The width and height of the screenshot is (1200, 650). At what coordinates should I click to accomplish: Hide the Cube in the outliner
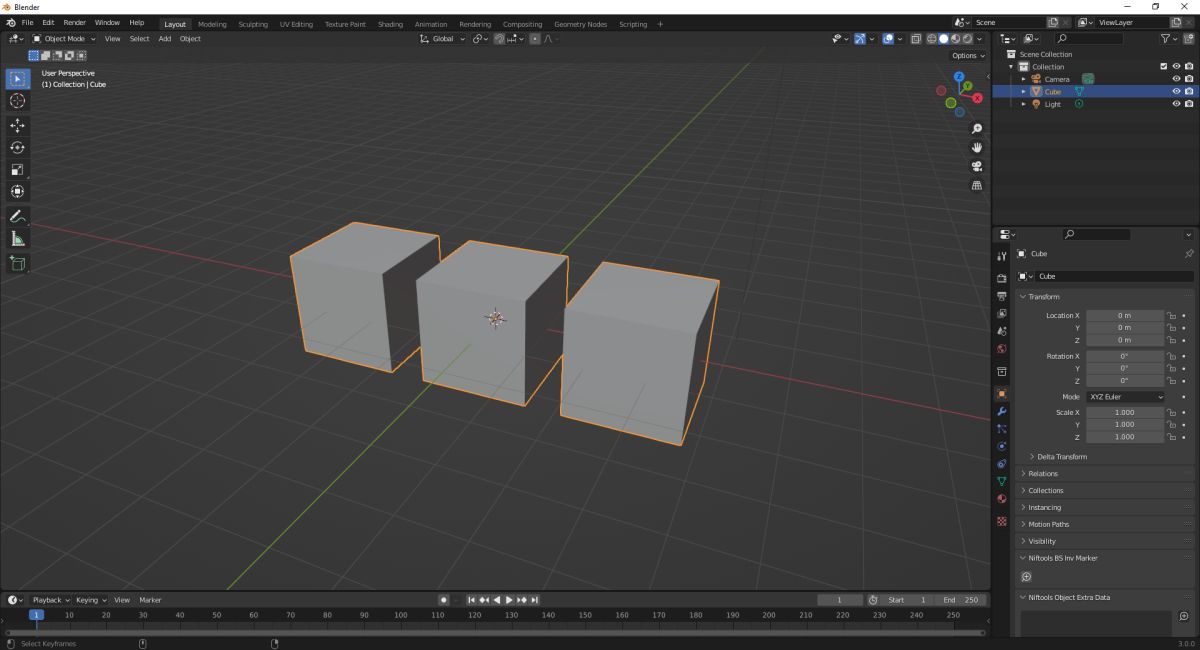click(x=1176, y=91)
